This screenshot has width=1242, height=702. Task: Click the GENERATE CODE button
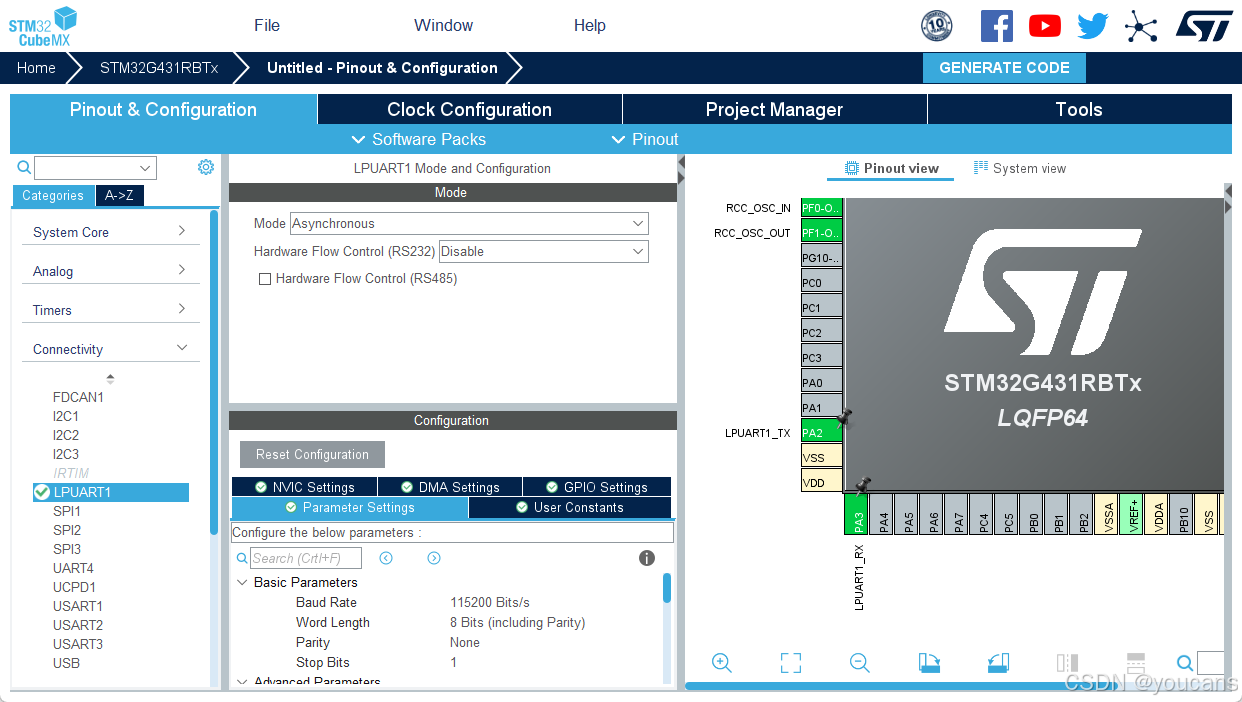pos(1004,68)
